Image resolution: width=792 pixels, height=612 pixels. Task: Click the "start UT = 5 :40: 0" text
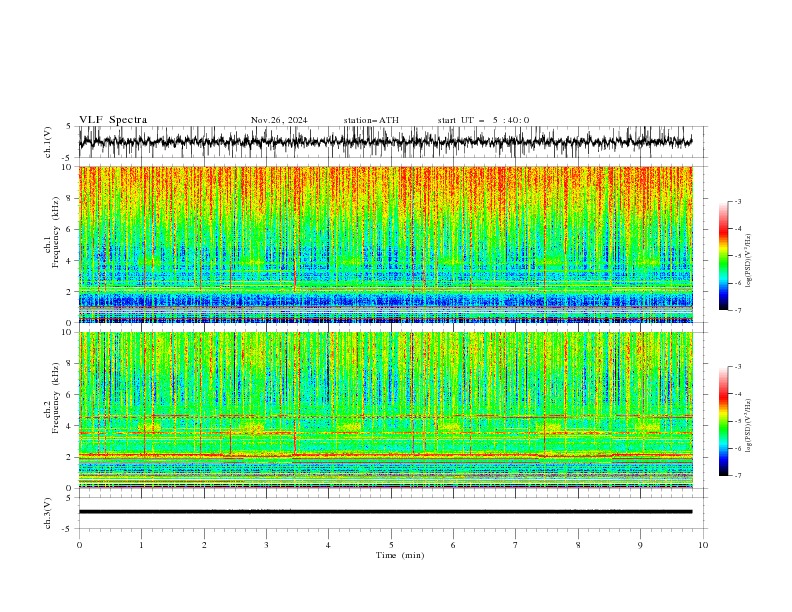click(x=483, y=120)
